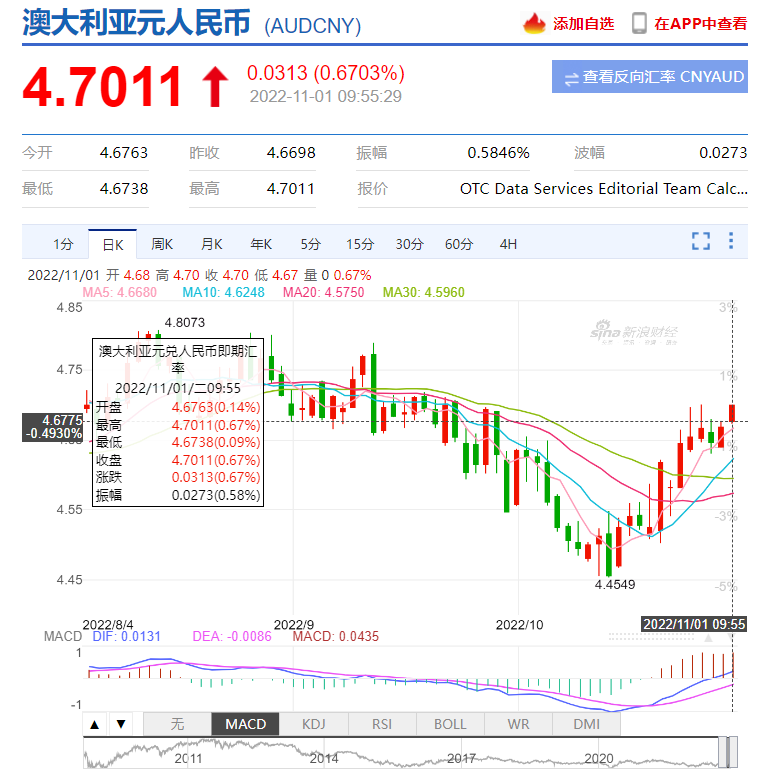Switch the indicator to KDJ
Screen dimensions: 763x770
(x=314, y=724)
